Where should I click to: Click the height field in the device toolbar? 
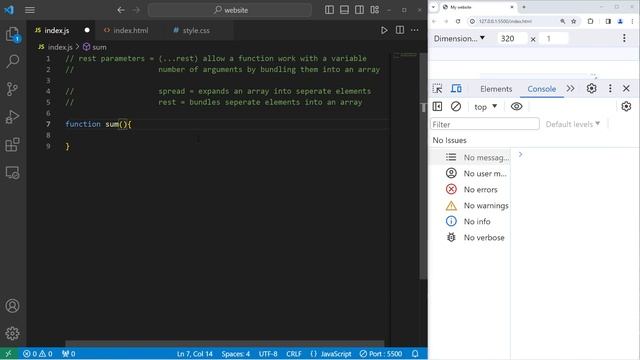553,38
